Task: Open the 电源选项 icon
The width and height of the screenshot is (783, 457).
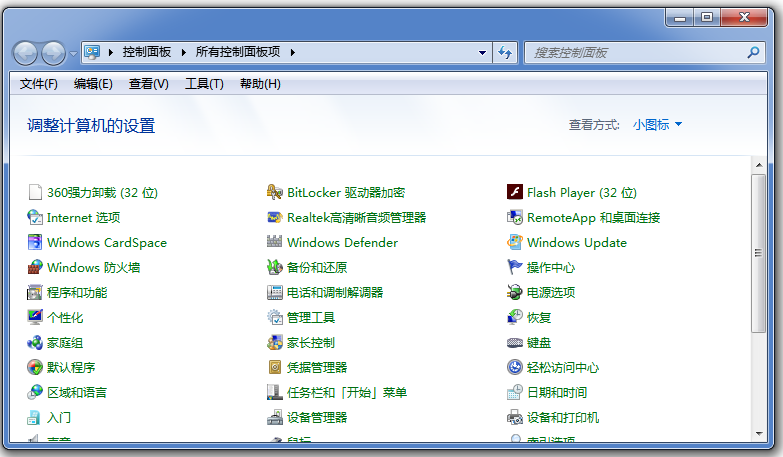Action: [x=515, y=292]
